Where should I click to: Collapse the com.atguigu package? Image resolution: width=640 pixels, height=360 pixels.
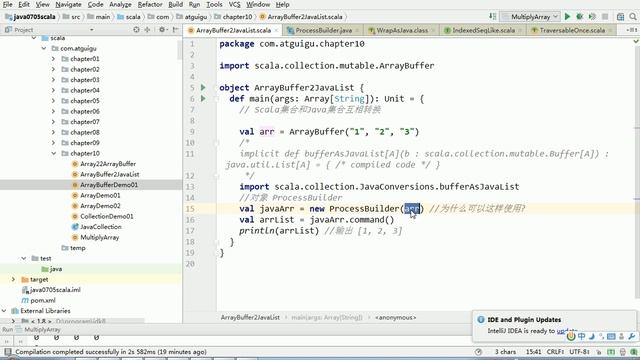tap(44, 48)
